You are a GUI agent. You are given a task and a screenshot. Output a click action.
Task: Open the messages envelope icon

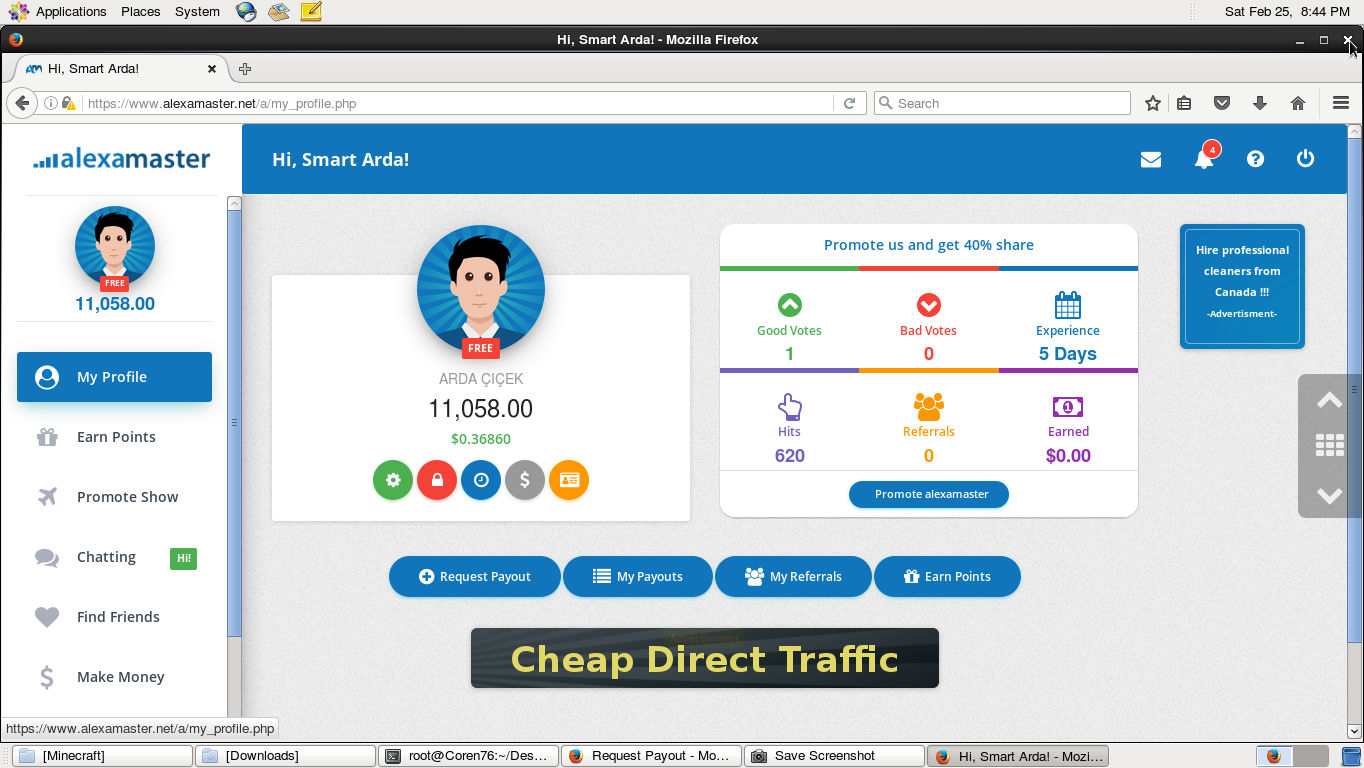(1151, 159)
